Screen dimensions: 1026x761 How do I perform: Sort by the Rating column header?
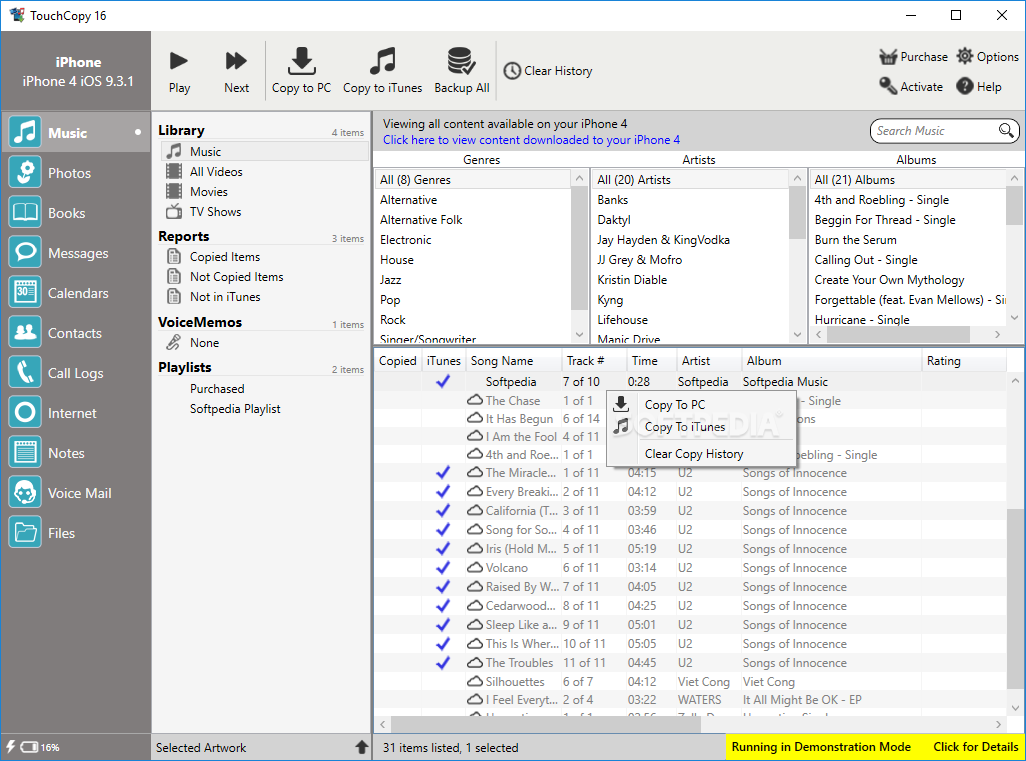point(963,361)
